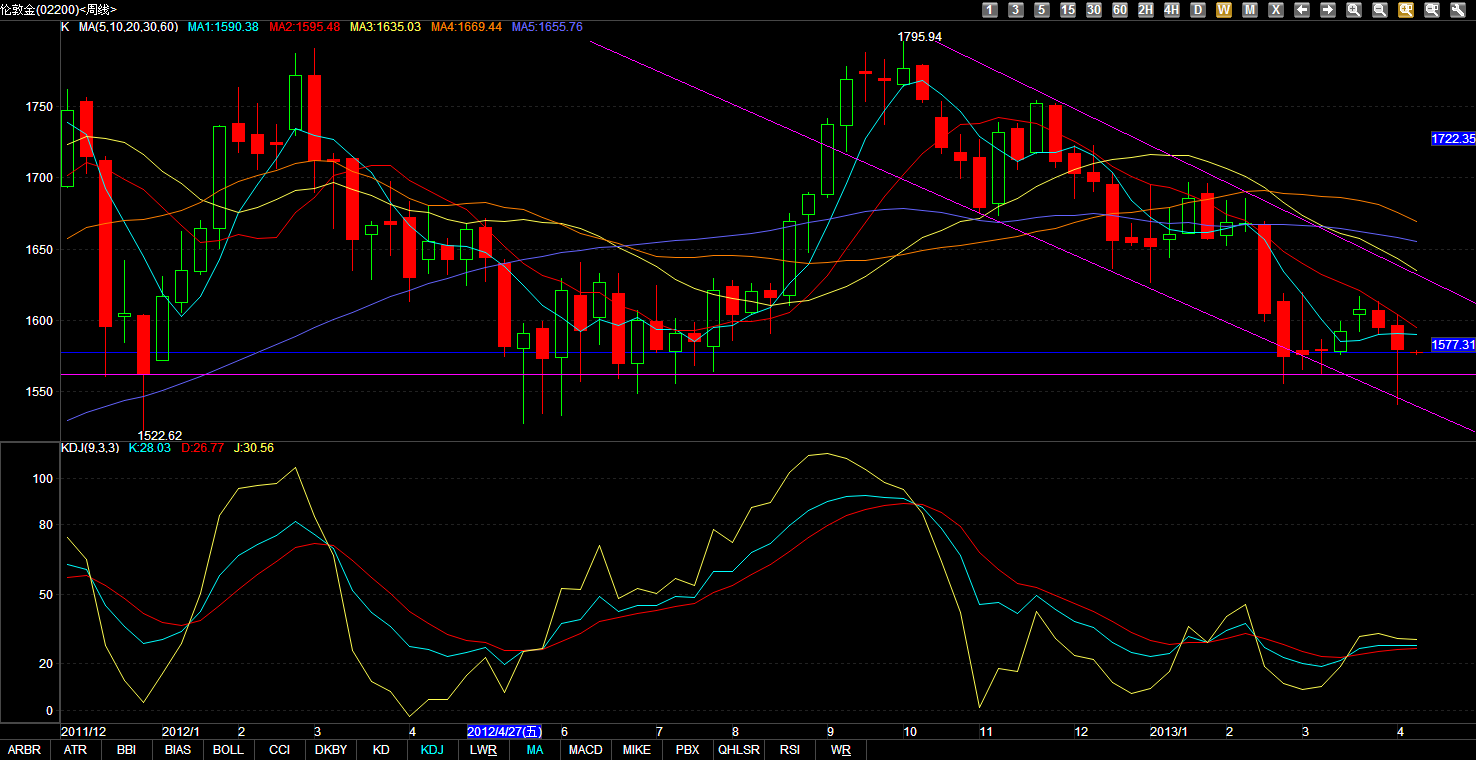Switch to 15-minute chart period
Screen dimensions: 1476x760
(1068, 10)
